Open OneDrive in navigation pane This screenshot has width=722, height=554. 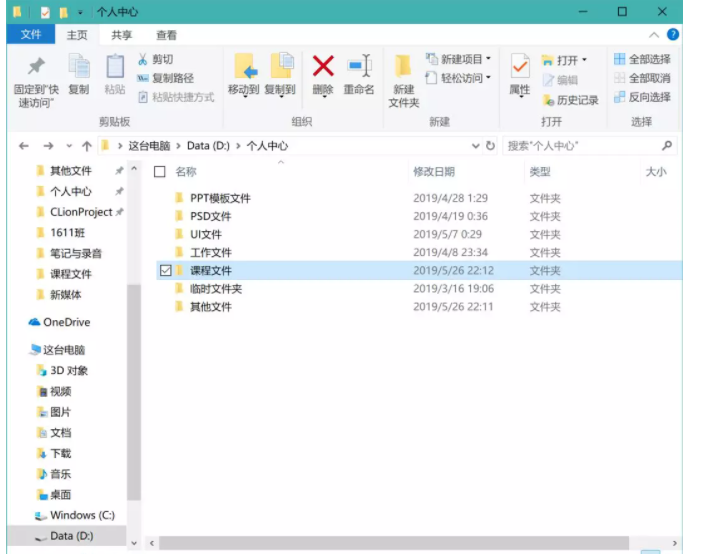point(59,322)
